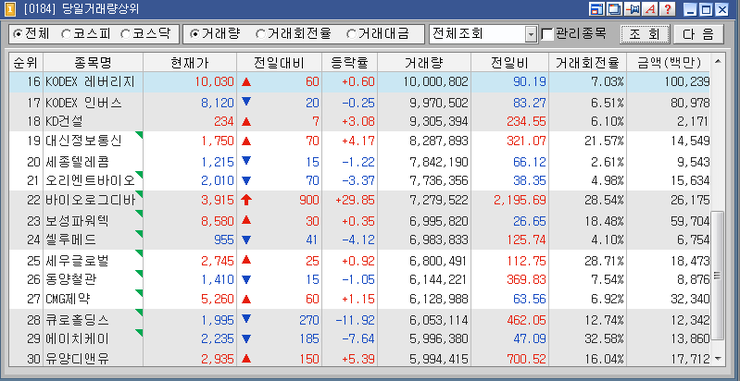Select the 코스닥 radio button
Screen dimensions: 740x381
point(126,34)
